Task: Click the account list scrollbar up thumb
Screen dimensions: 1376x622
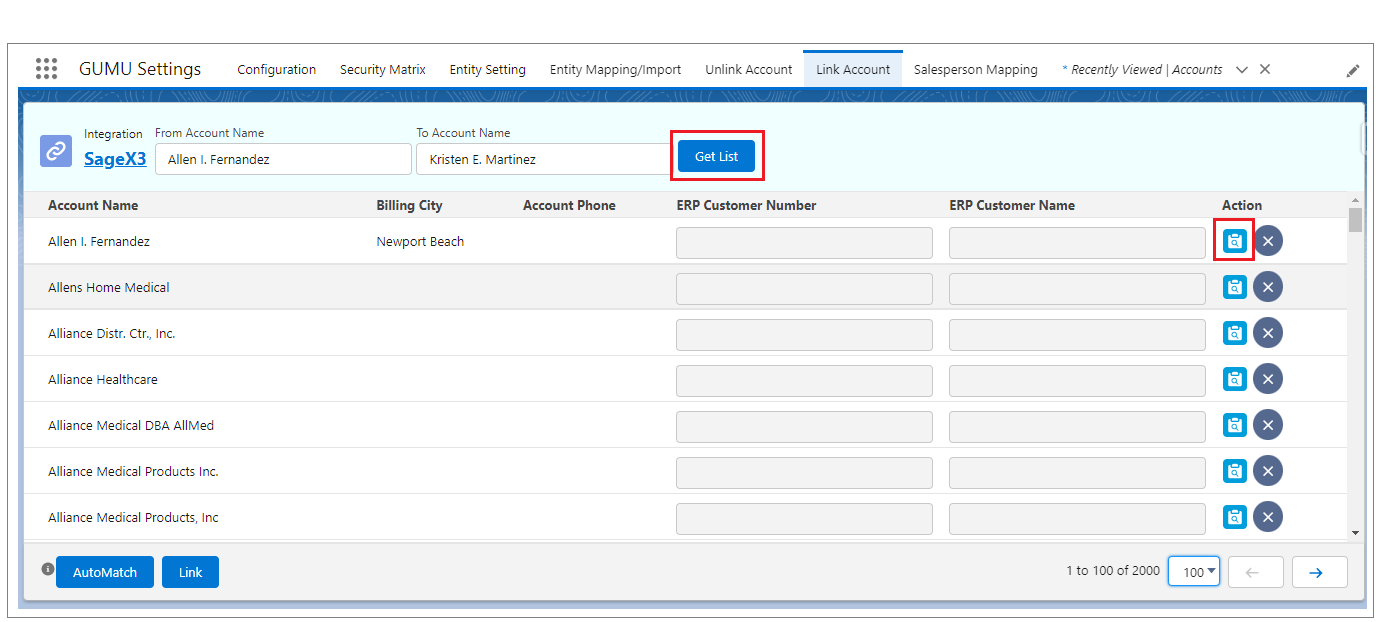Action: pos(1355,219)
